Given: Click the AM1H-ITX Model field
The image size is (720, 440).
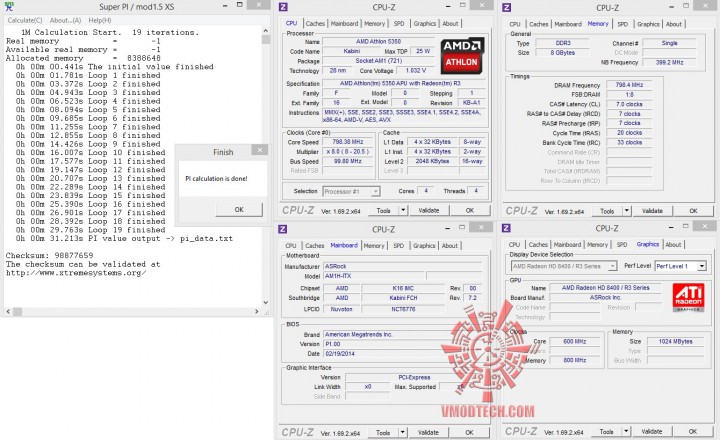Looking at the screenshot, I should coord(374,276).
